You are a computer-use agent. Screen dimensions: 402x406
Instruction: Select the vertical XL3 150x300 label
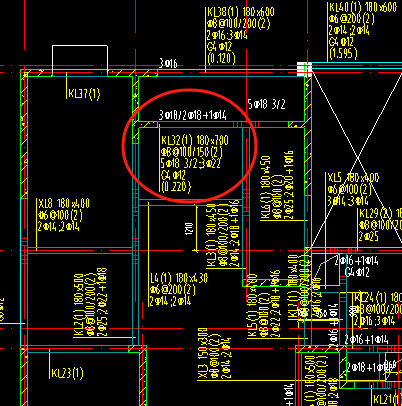pos(203,354)
